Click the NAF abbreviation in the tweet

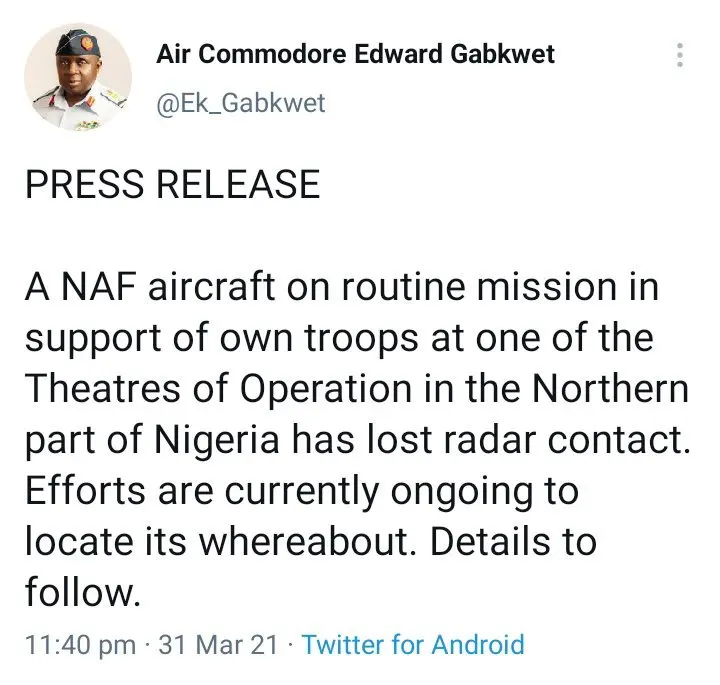coord(99,287)
